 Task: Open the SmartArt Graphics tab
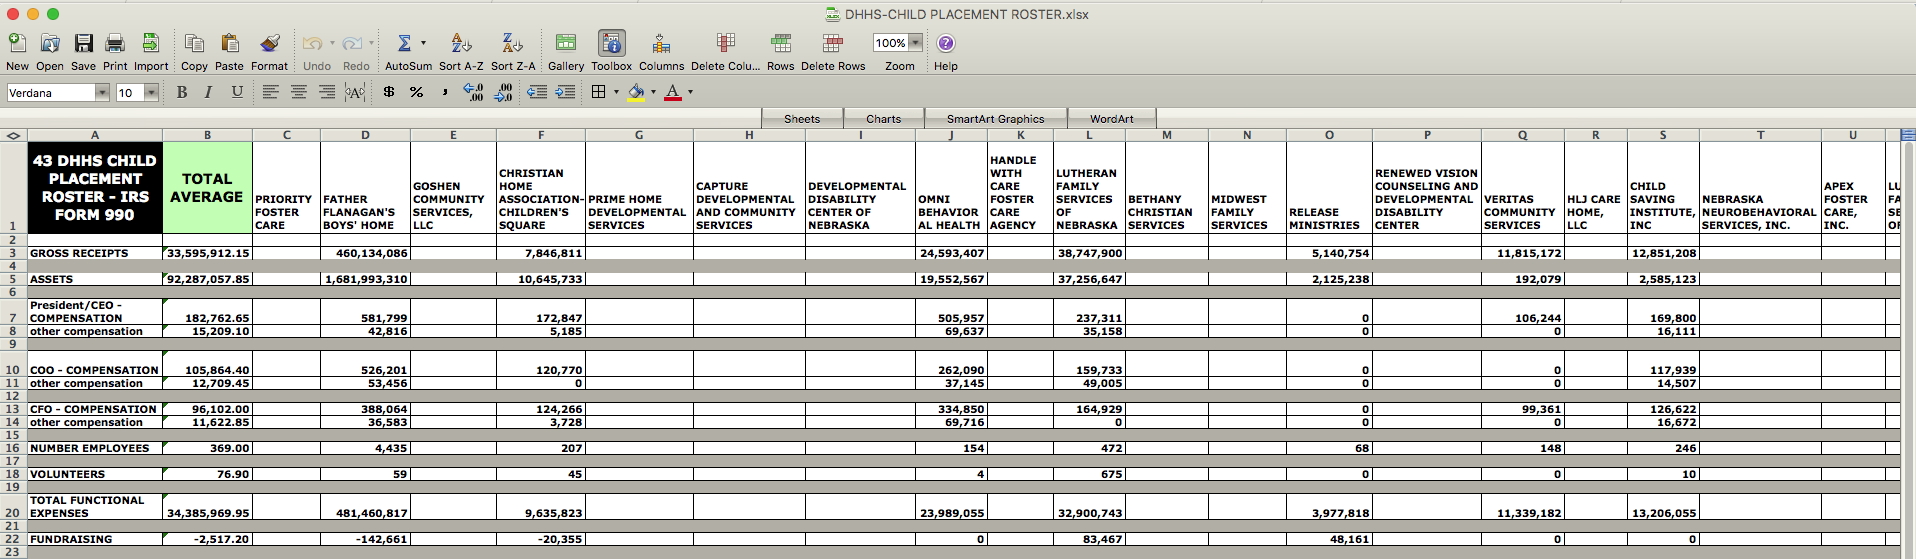(996, 118)
